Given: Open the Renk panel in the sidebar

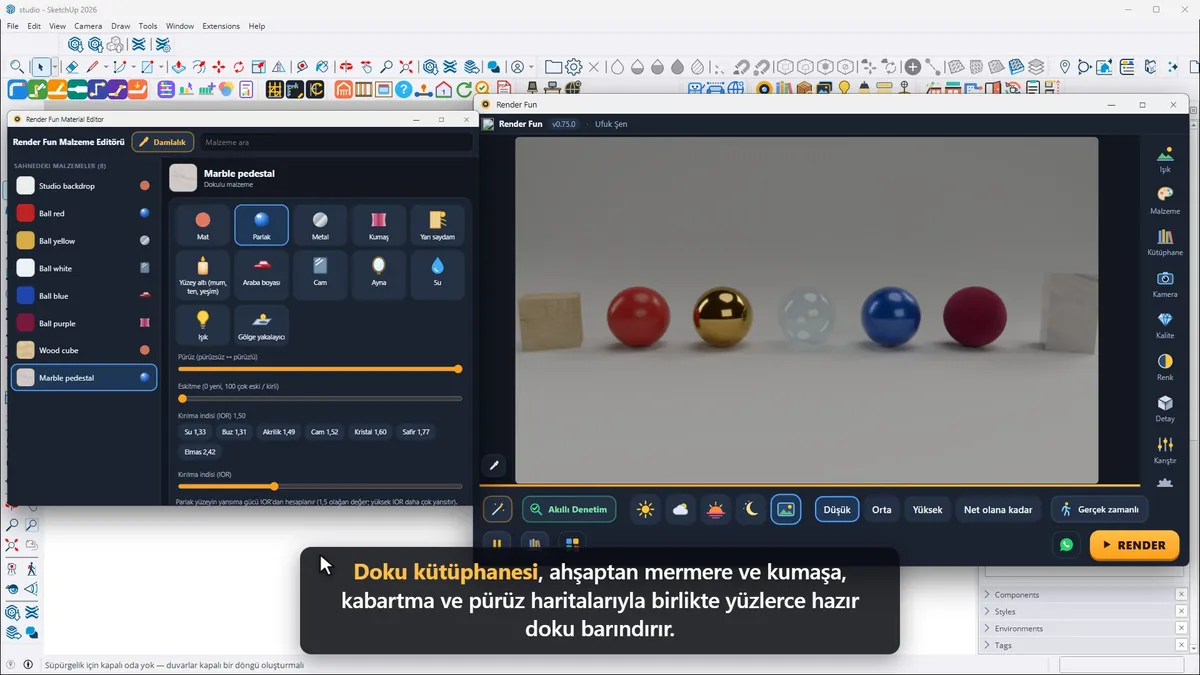Looking at the screenshot, I should (x=1165, y=367).
